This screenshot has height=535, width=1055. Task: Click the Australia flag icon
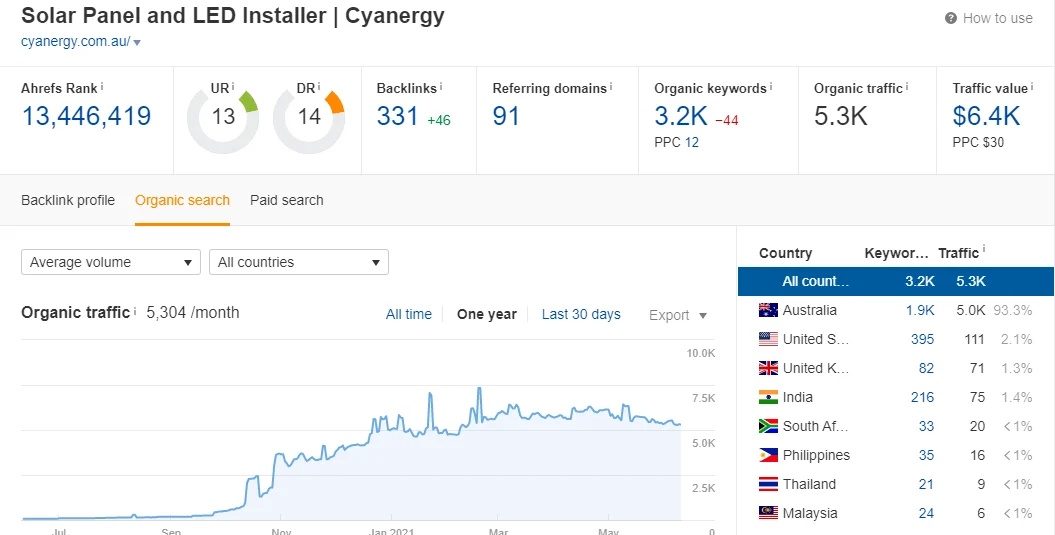pyautogui.click(x=768, y=310)
